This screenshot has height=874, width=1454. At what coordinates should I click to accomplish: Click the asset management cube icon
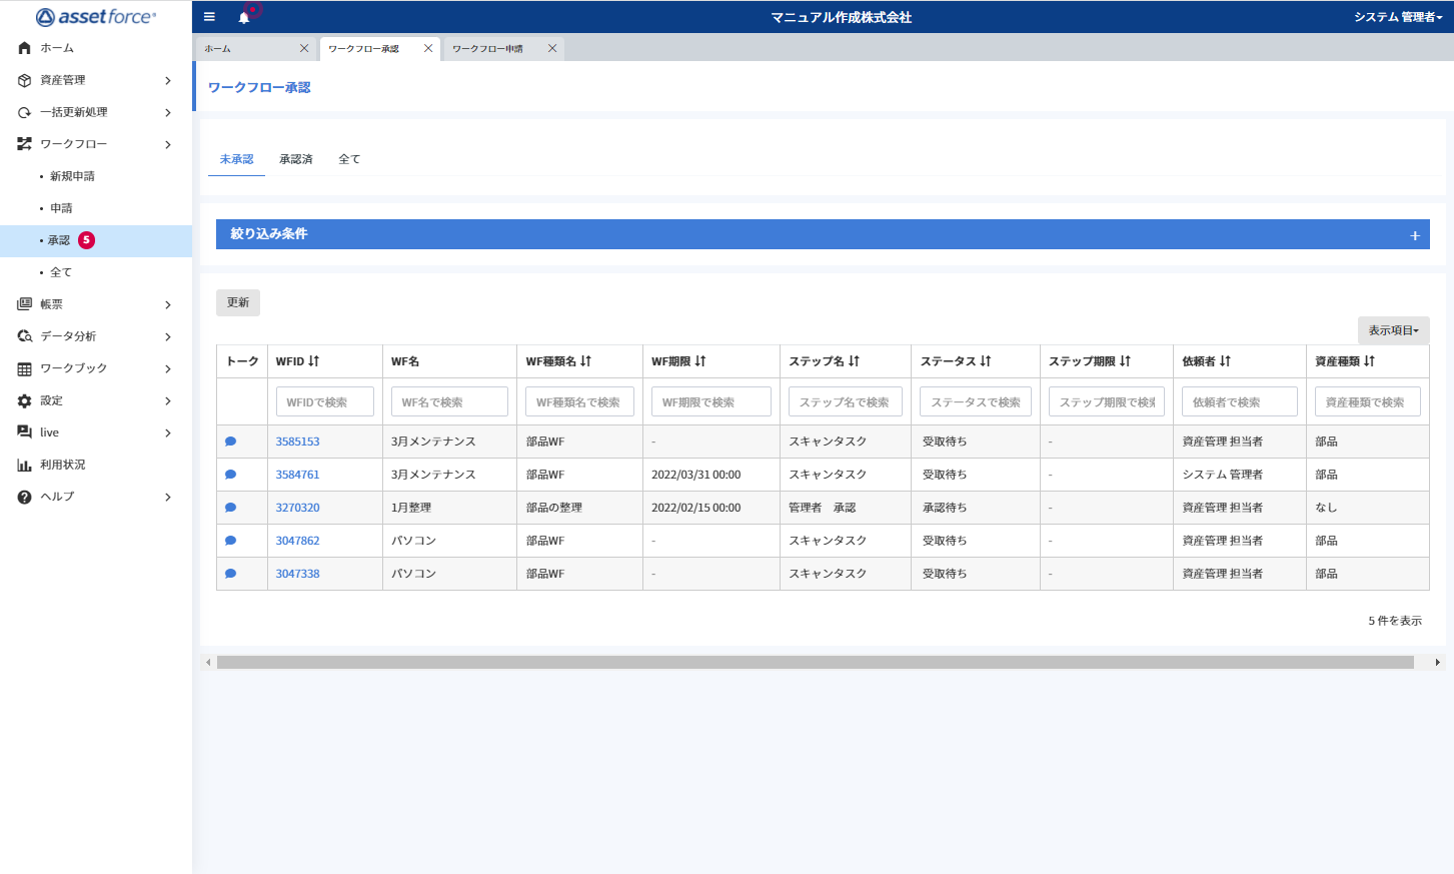click(x=24, y=80)
